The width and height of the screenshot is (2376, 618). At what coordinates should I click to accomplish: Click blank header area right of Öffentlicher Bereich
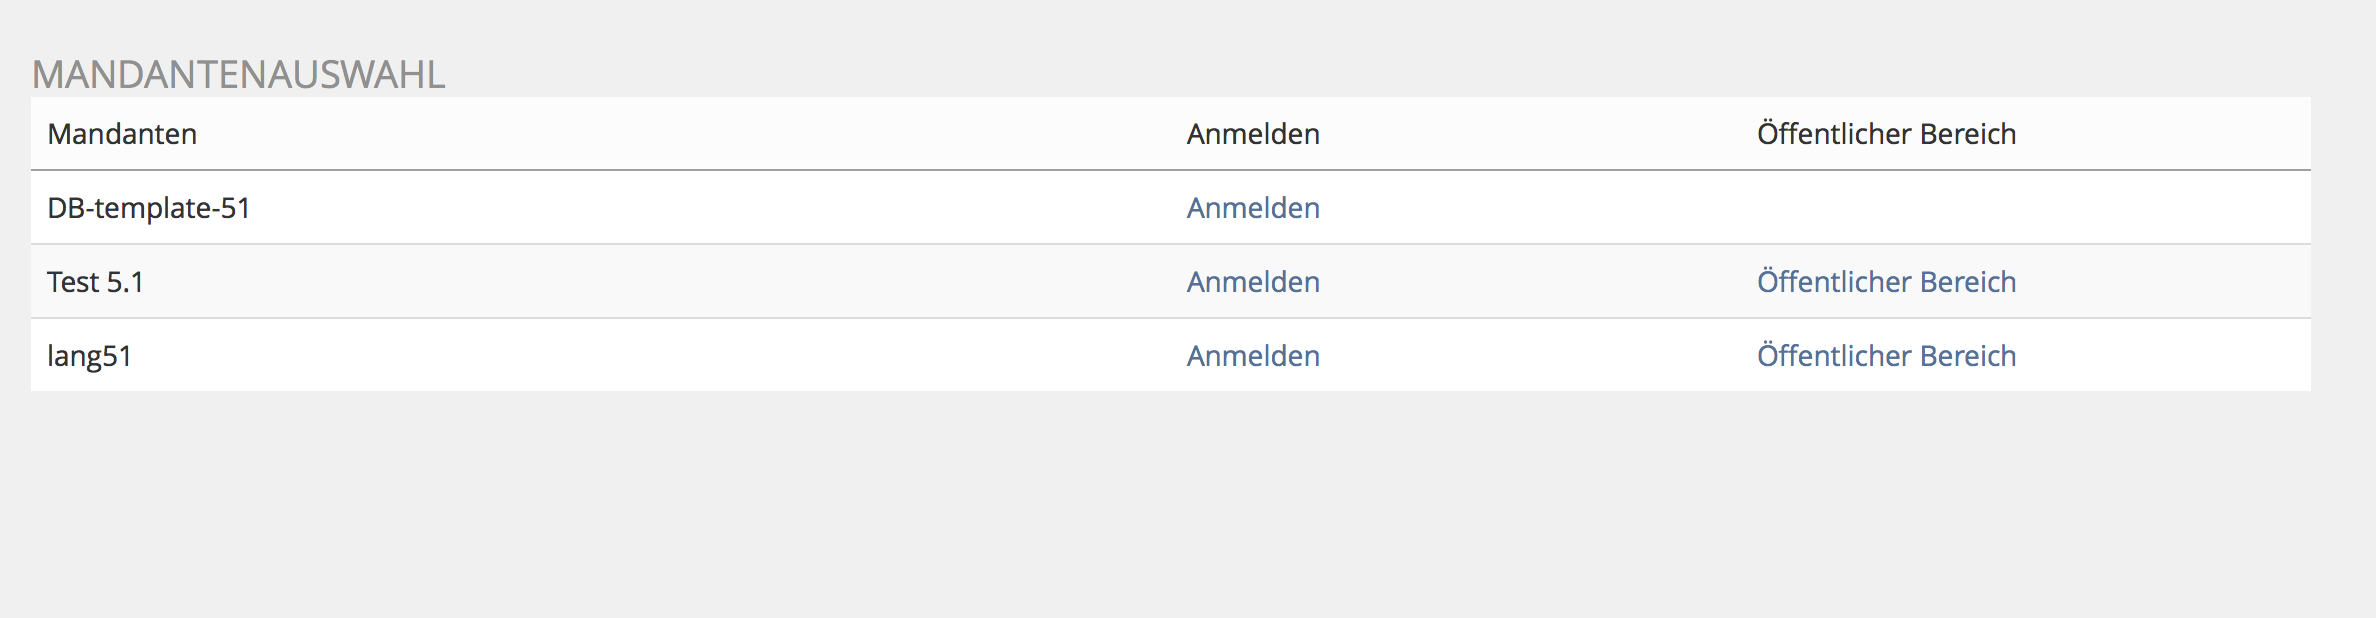tap(2170, 134)
